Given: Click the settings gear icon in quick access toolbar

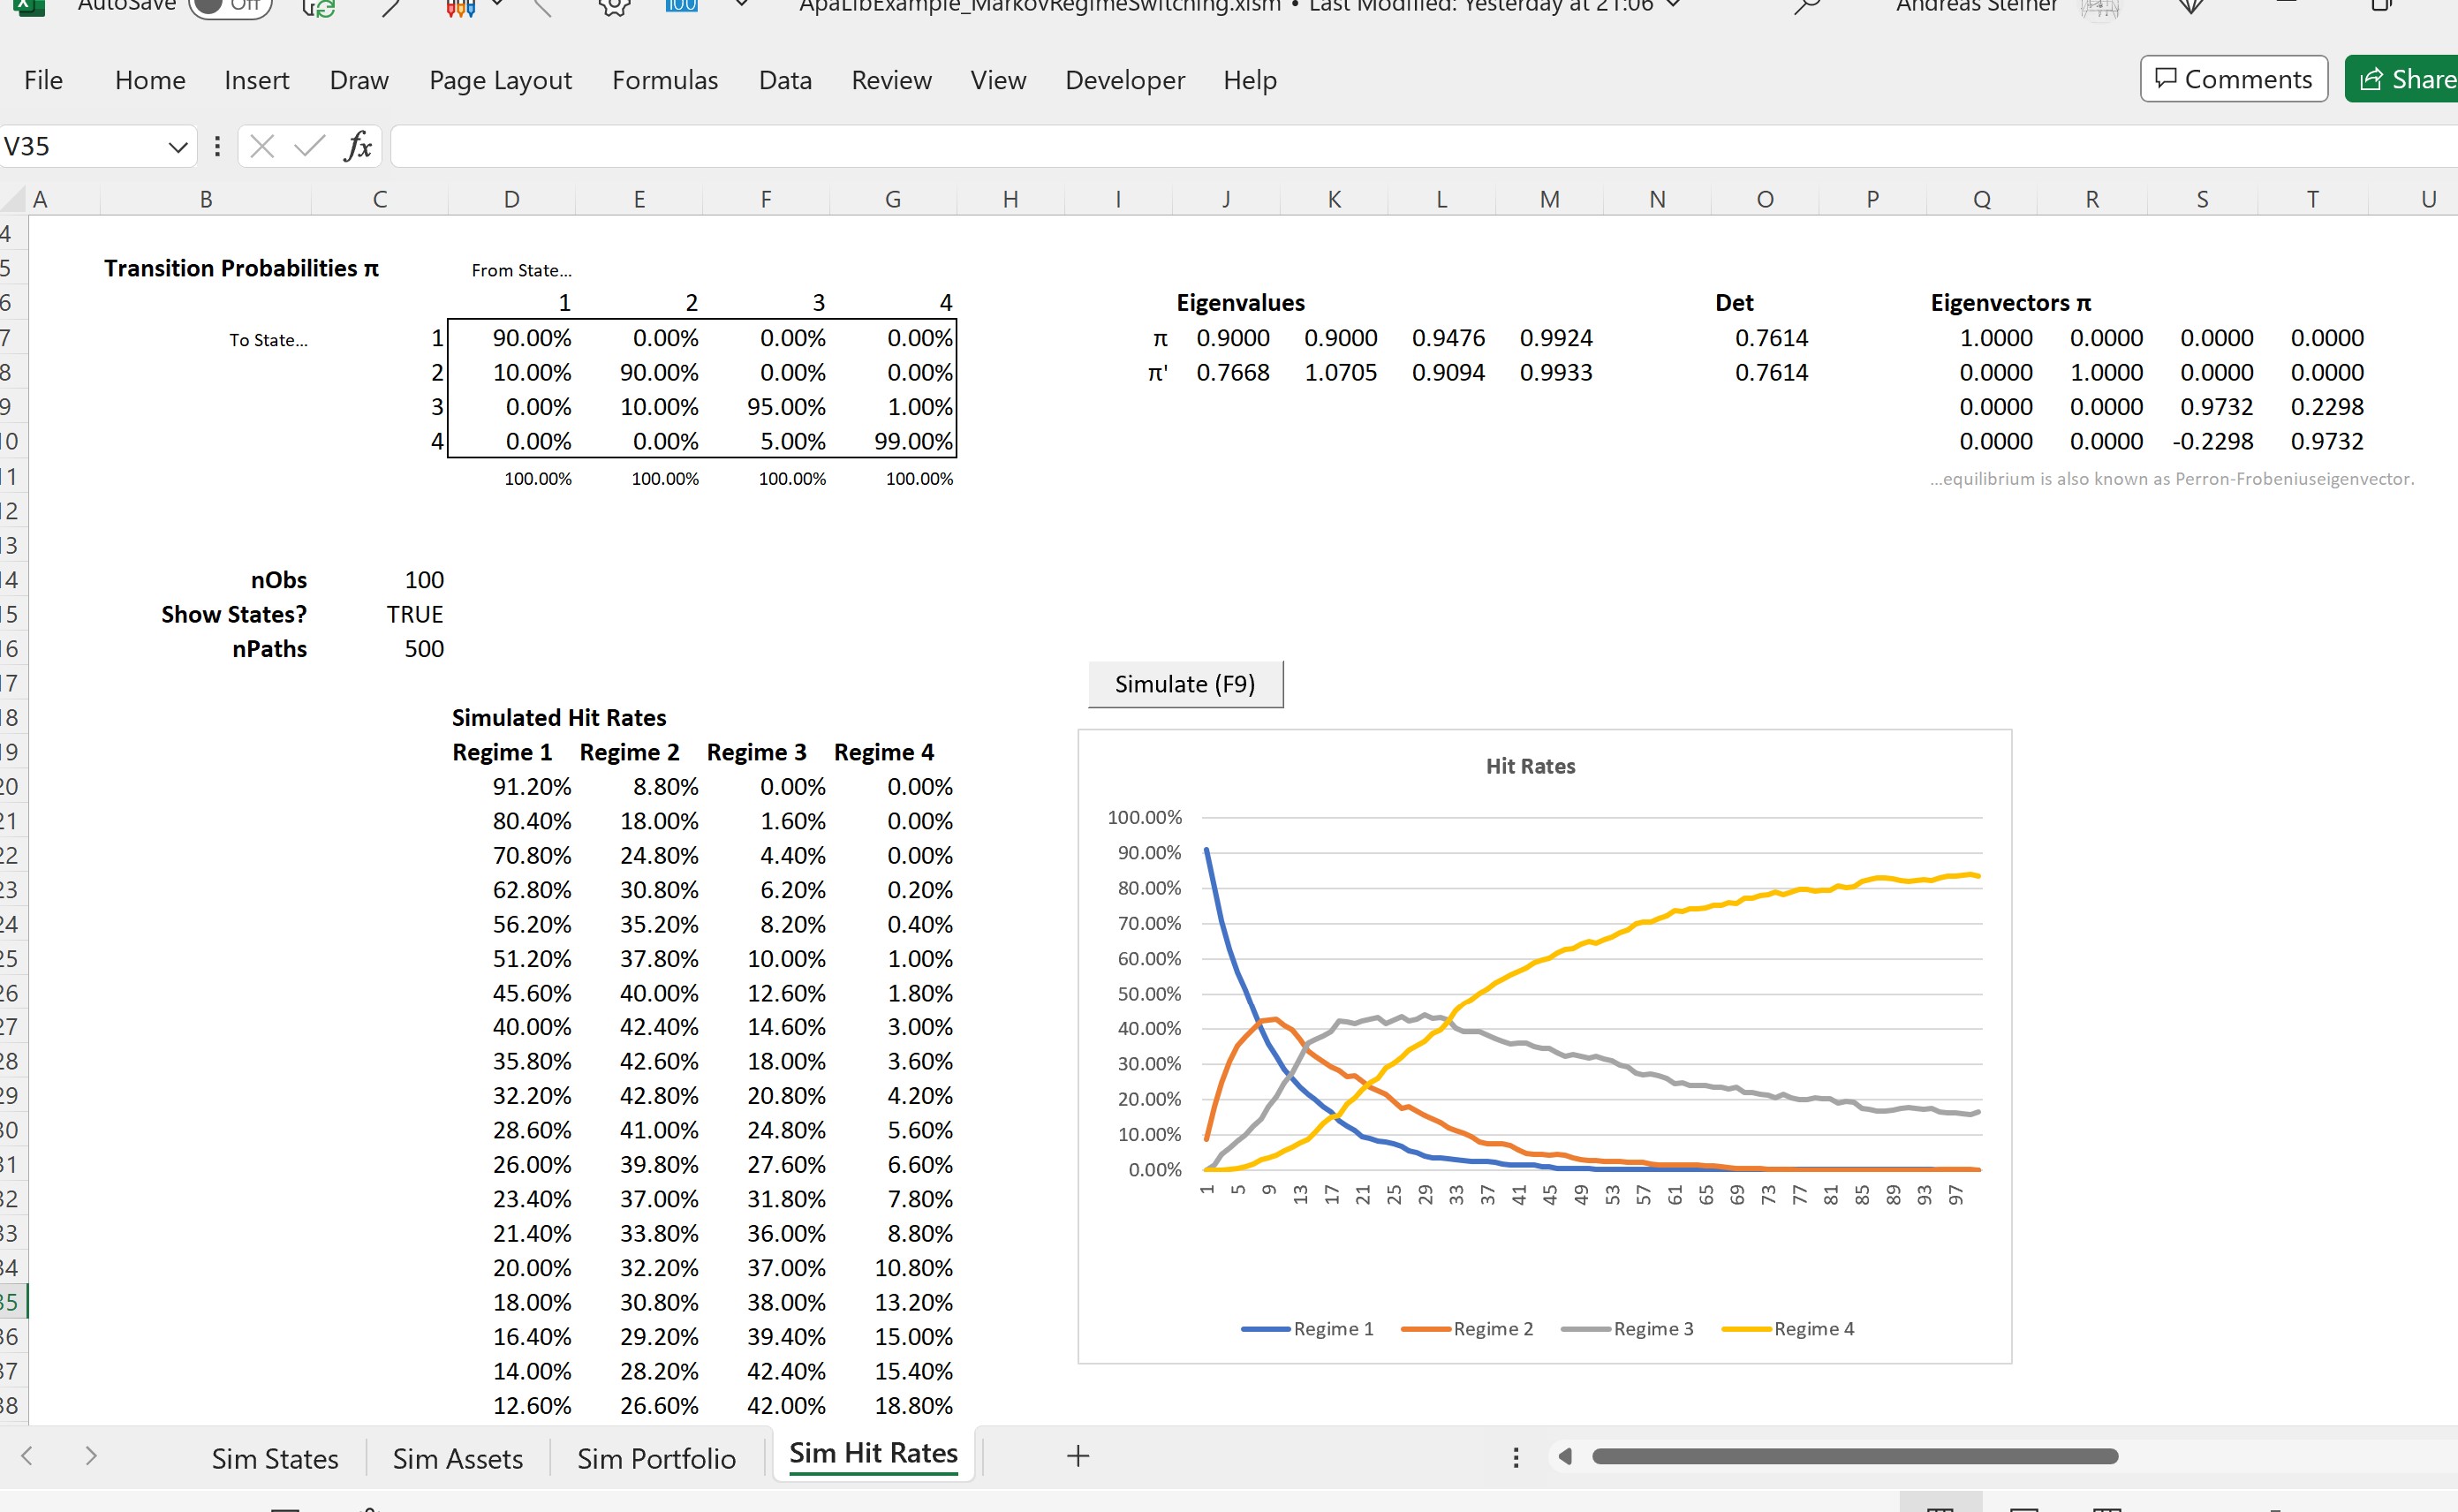Looking at the screenshot, I should [614, 6].
